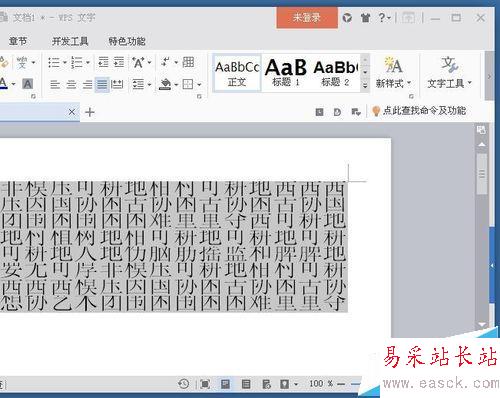Close the current document tab

pyautogui.click(x=72, y=112)
